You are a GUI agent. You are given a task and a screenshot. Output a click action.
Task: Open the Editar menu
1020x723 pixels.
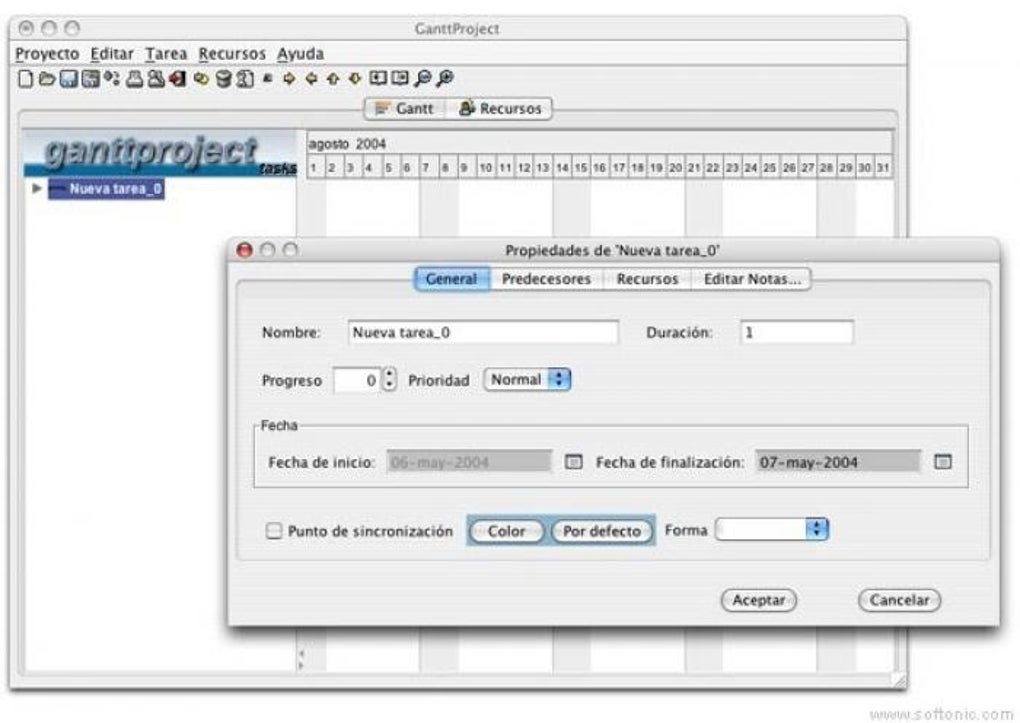112,54
